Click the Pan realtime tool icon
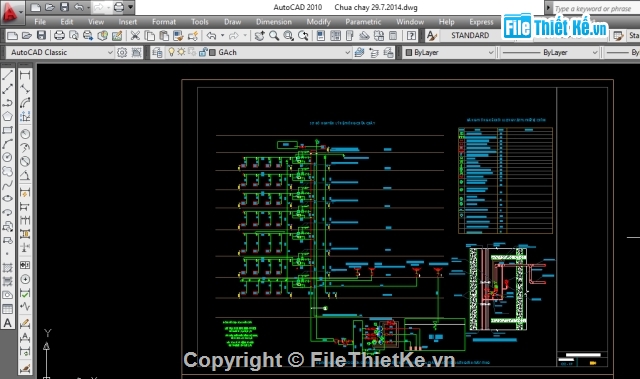The width and height of the screenshot is (640, 379). pos(259,36)
